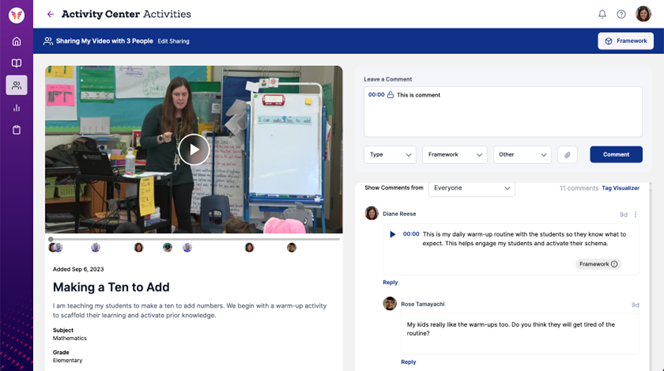Screen dimensions: 664x371
Task: Click Diane Reese's avatar in the comments
Action: [371, 213]
